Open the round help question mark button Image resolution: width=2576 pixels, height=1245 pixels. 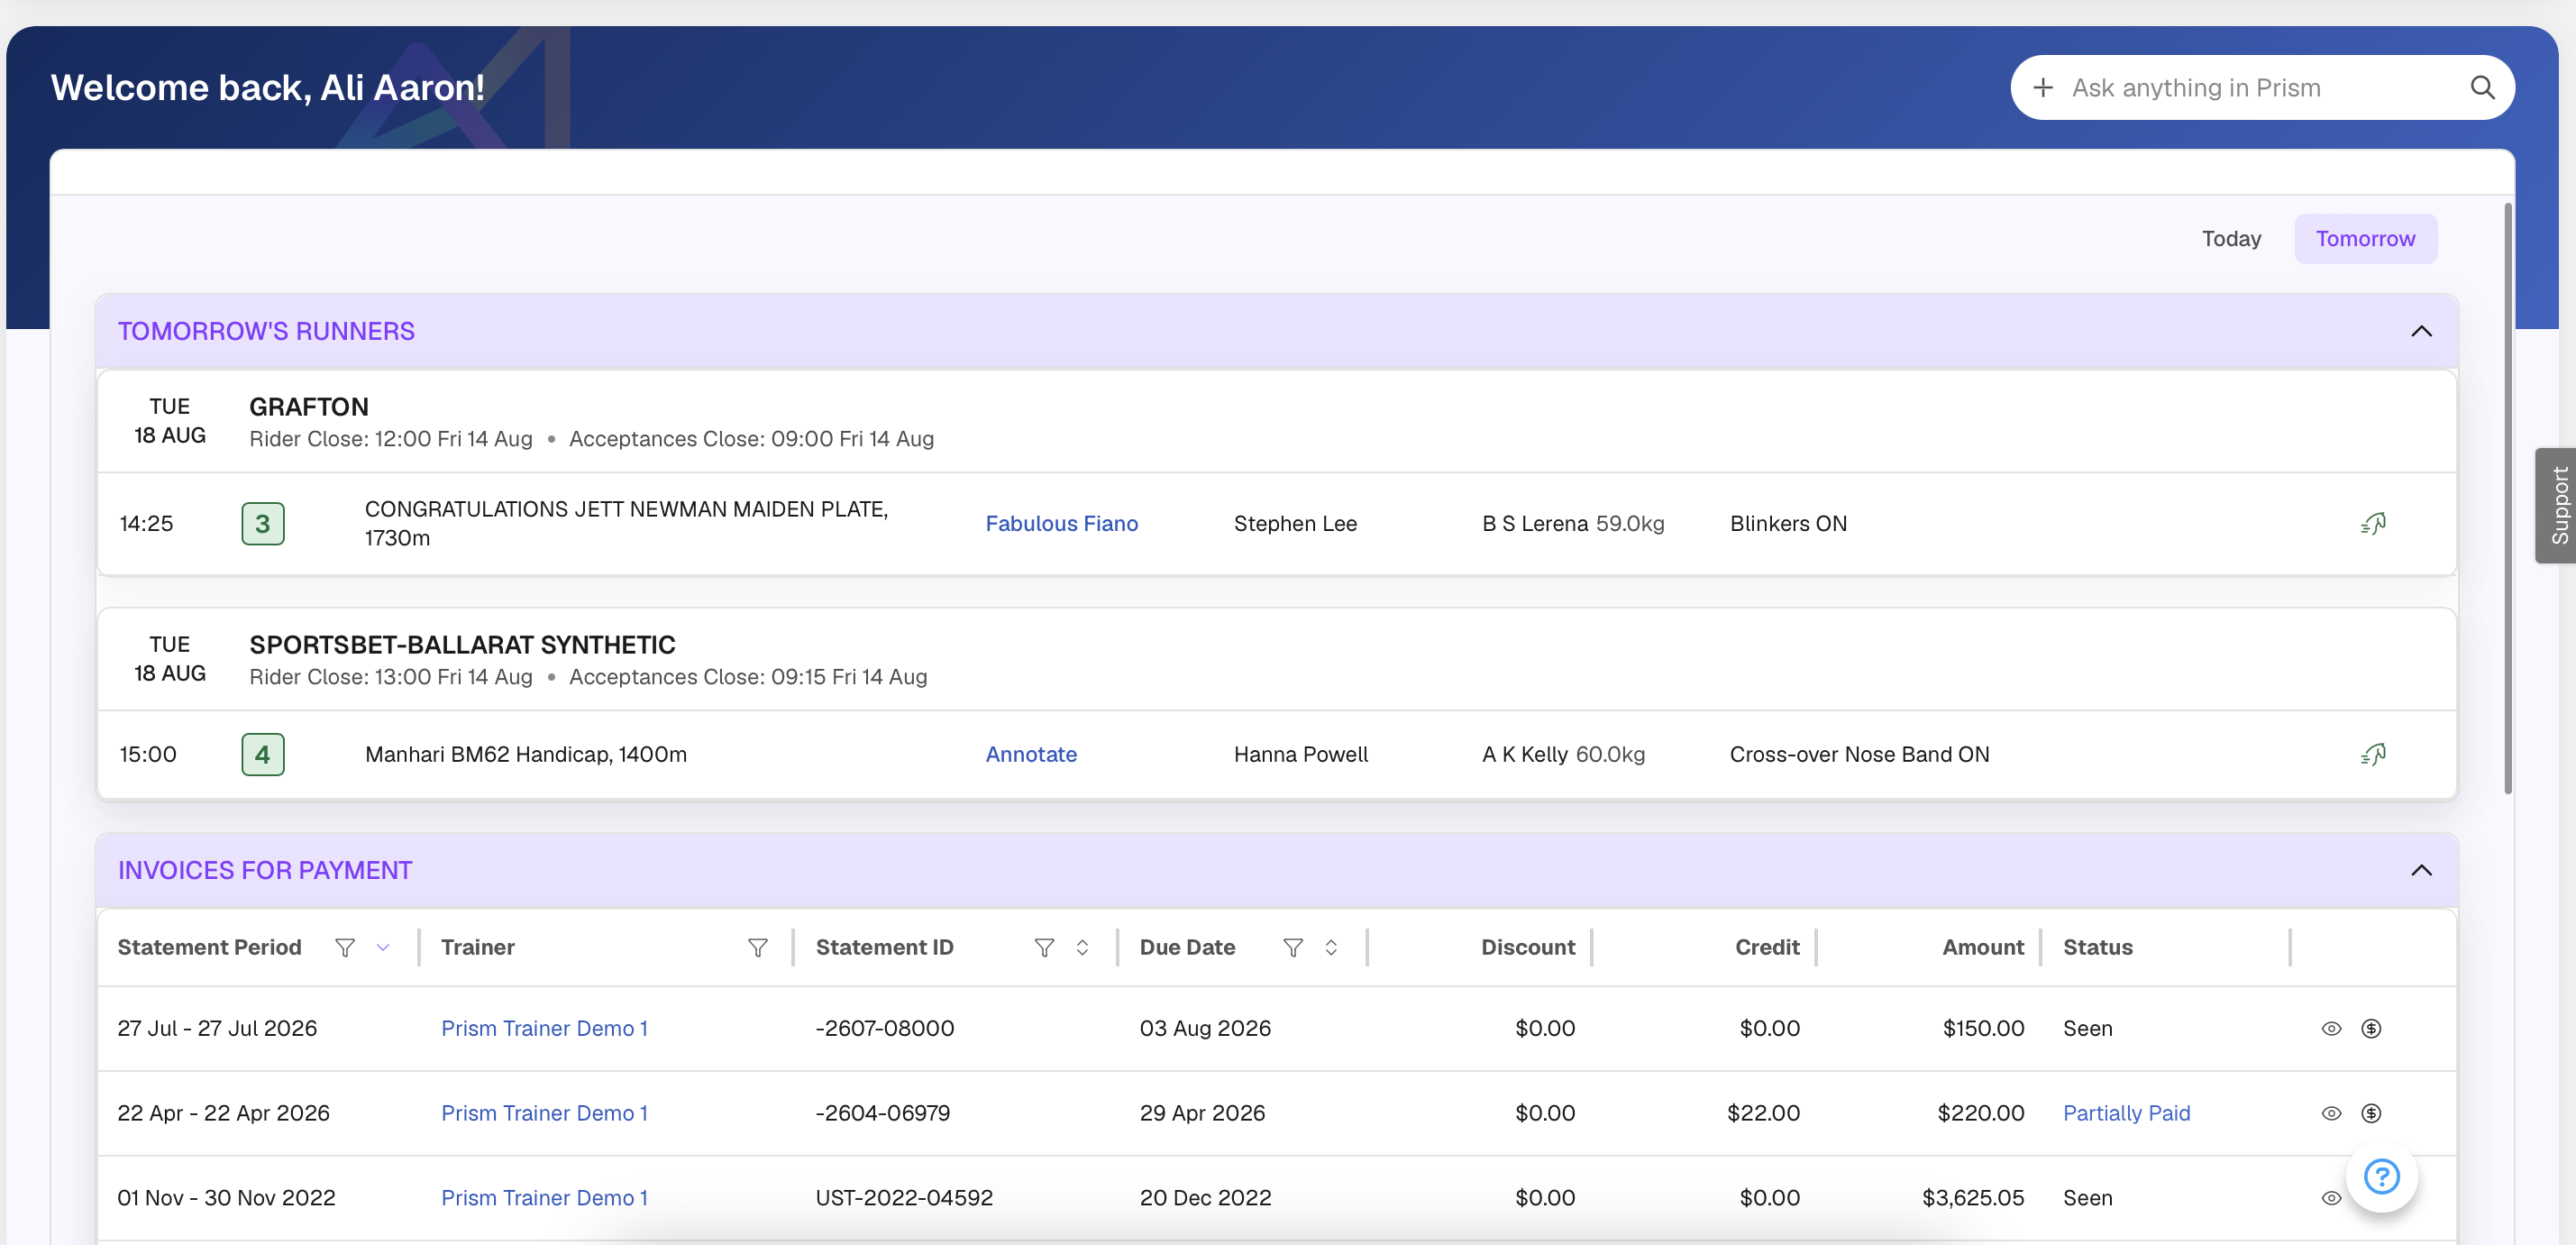2381,1176
